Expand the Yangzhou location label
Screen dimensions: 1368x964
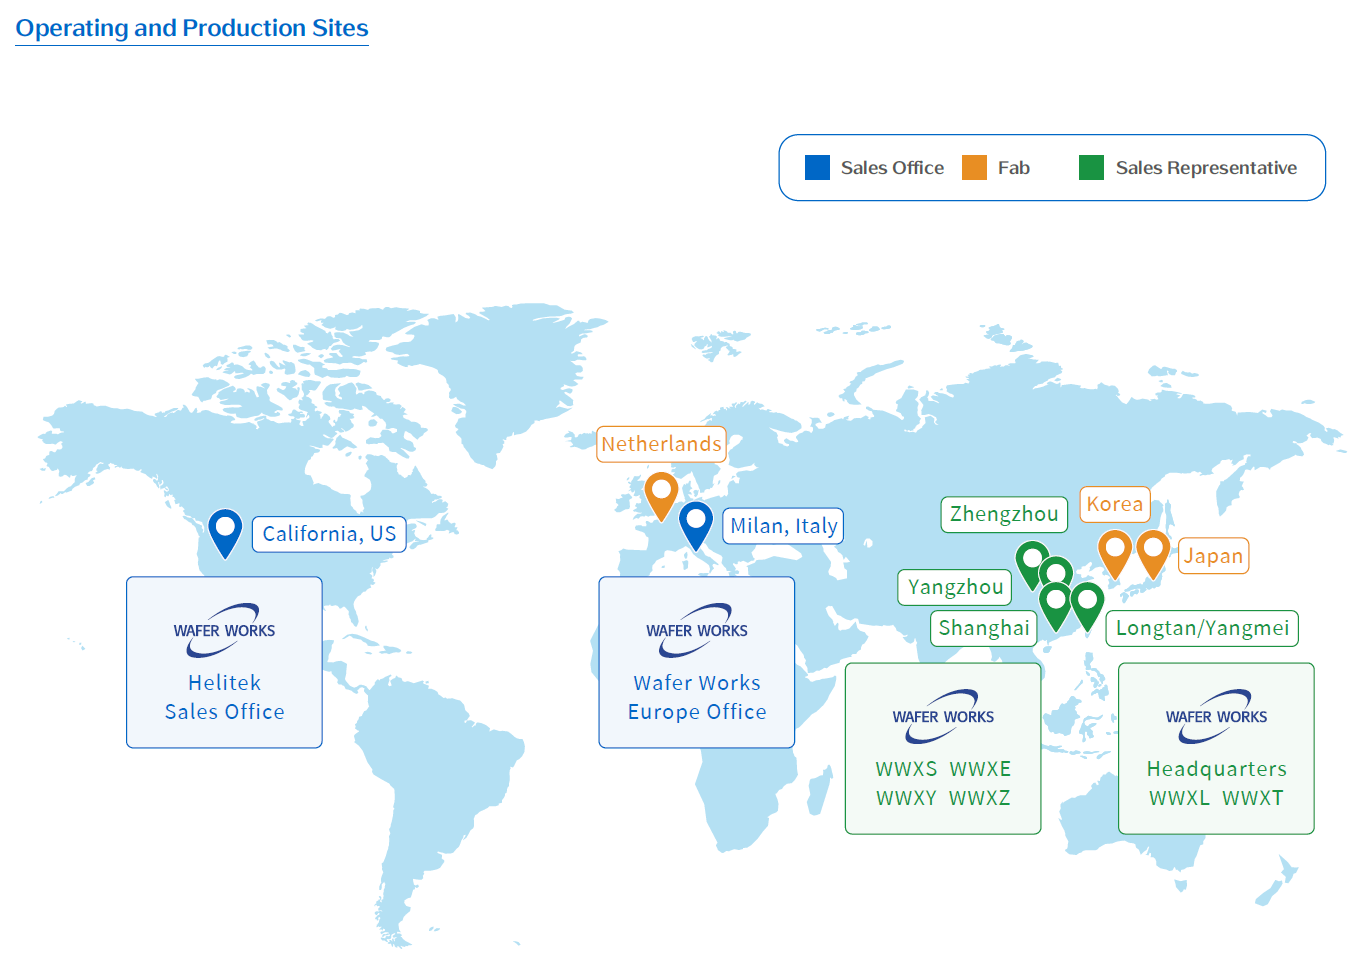click(954, 587)
